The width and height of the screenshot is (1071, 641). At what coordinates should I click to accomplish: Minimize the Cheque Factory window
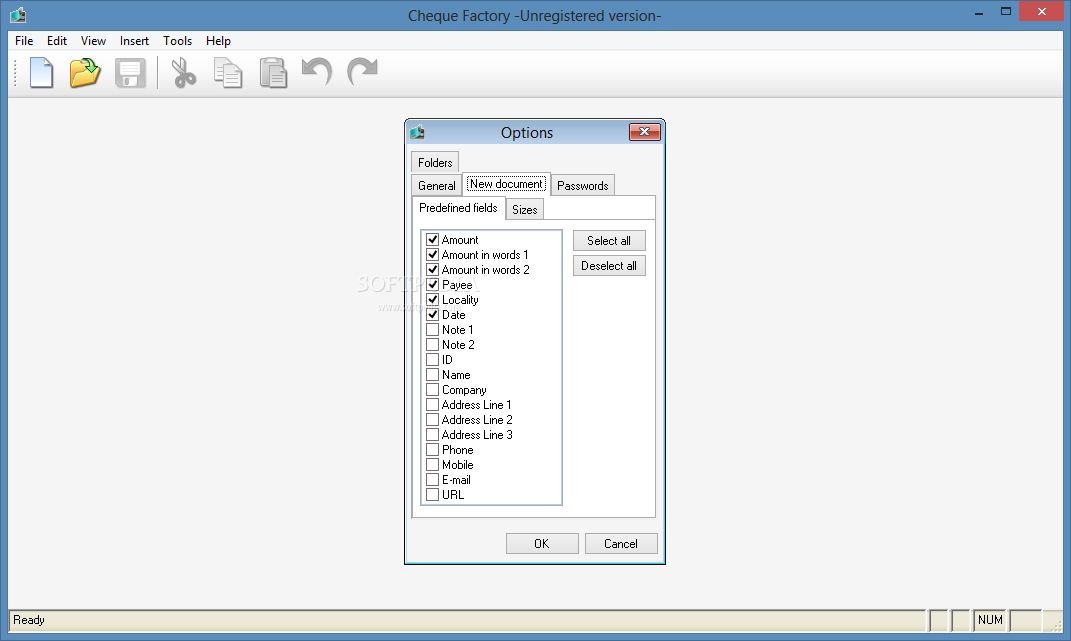(979, 12)
